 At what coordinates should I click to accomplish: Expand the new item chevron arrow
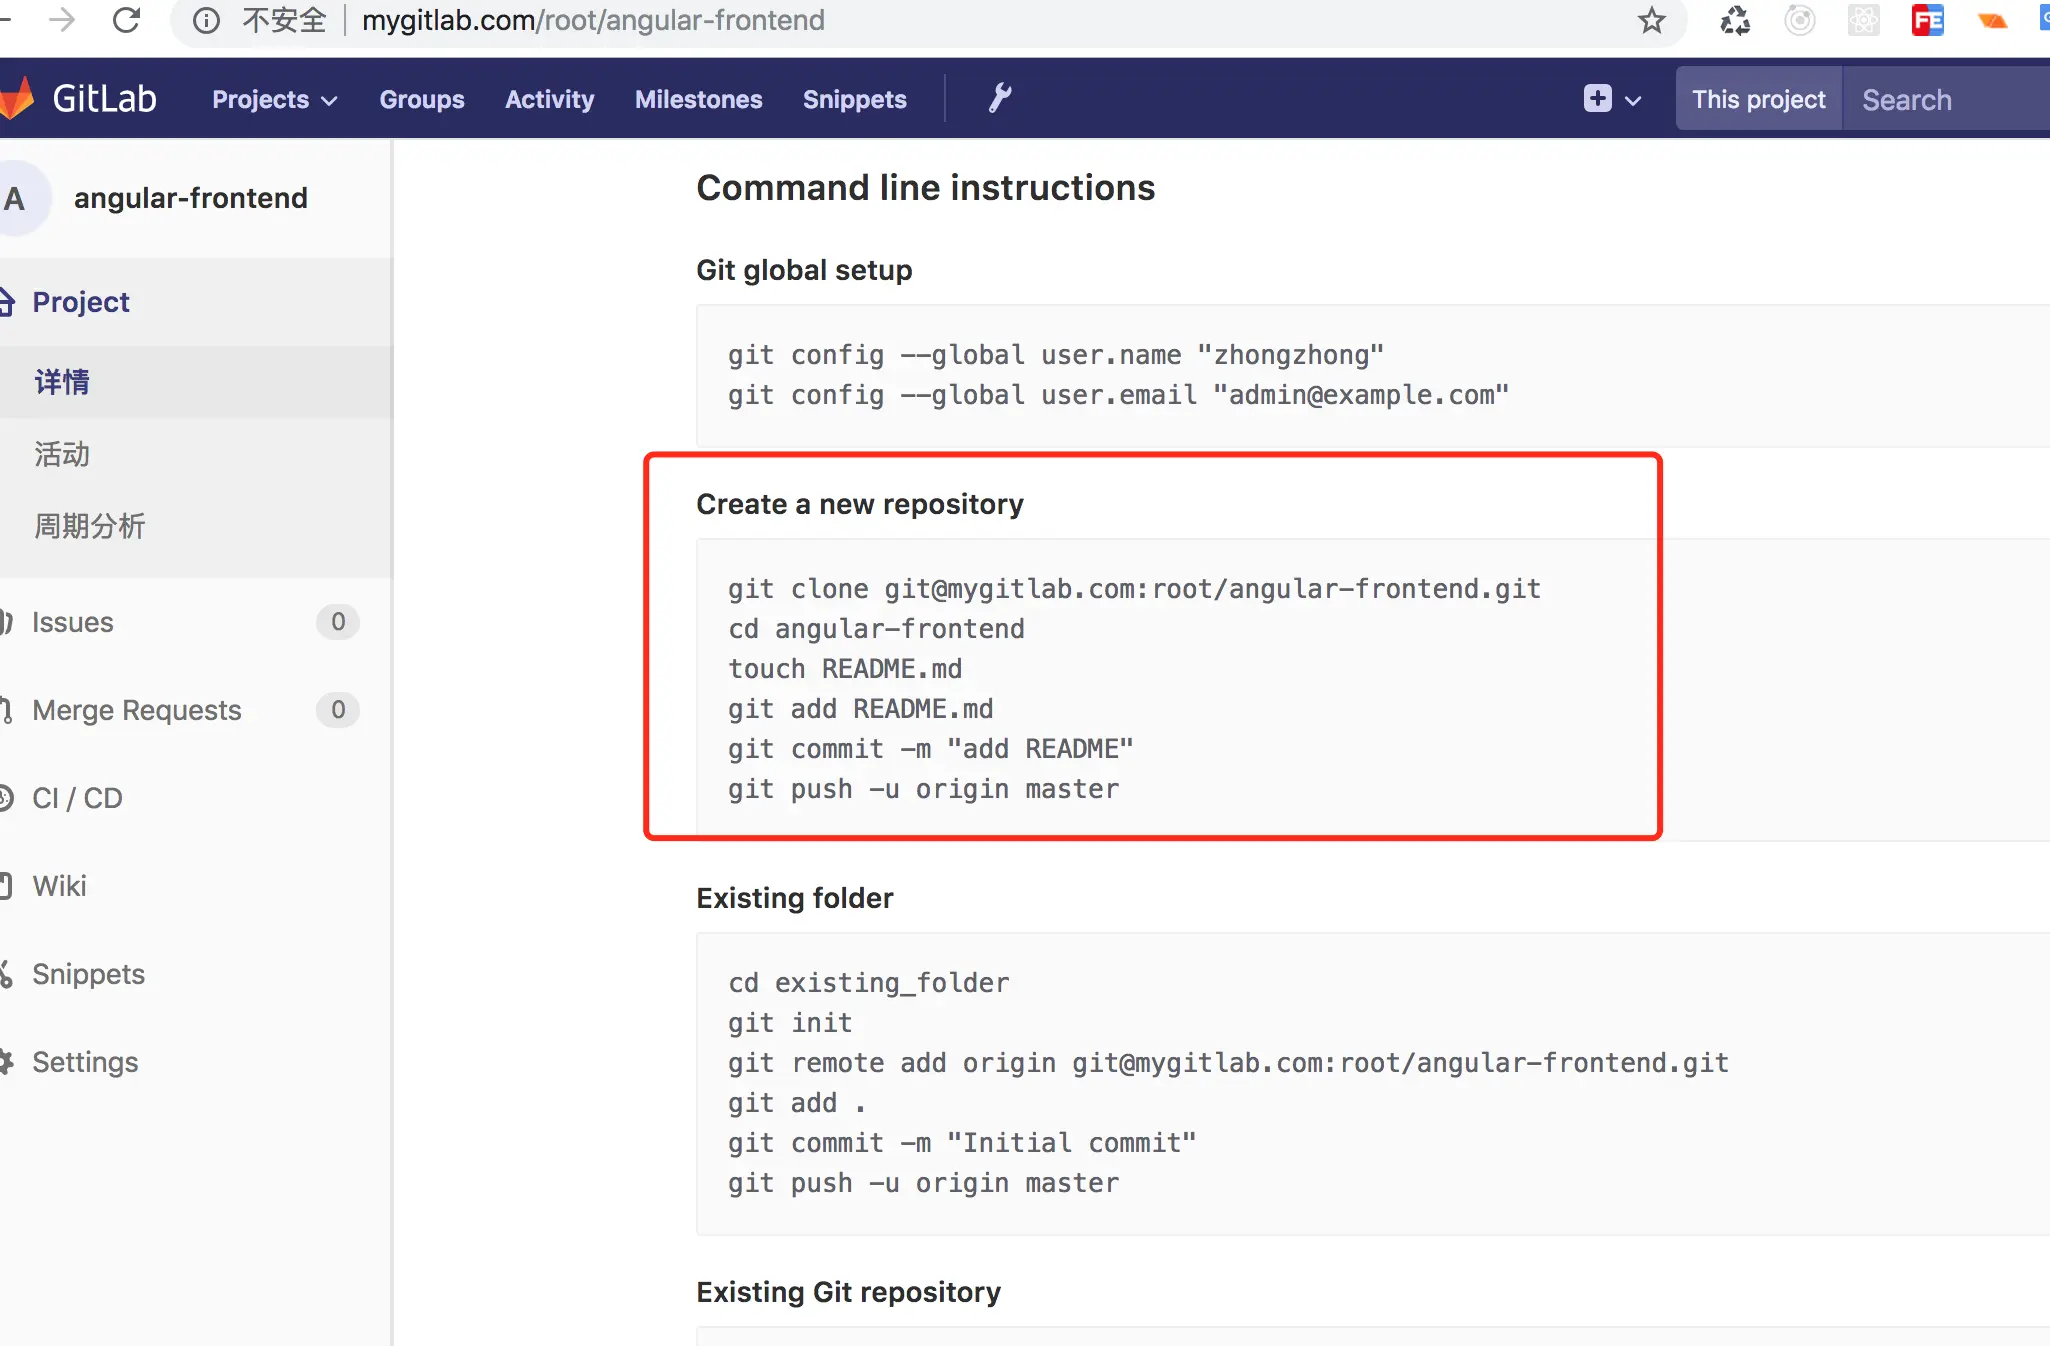pyautogui.click(x=1633, y=100)
